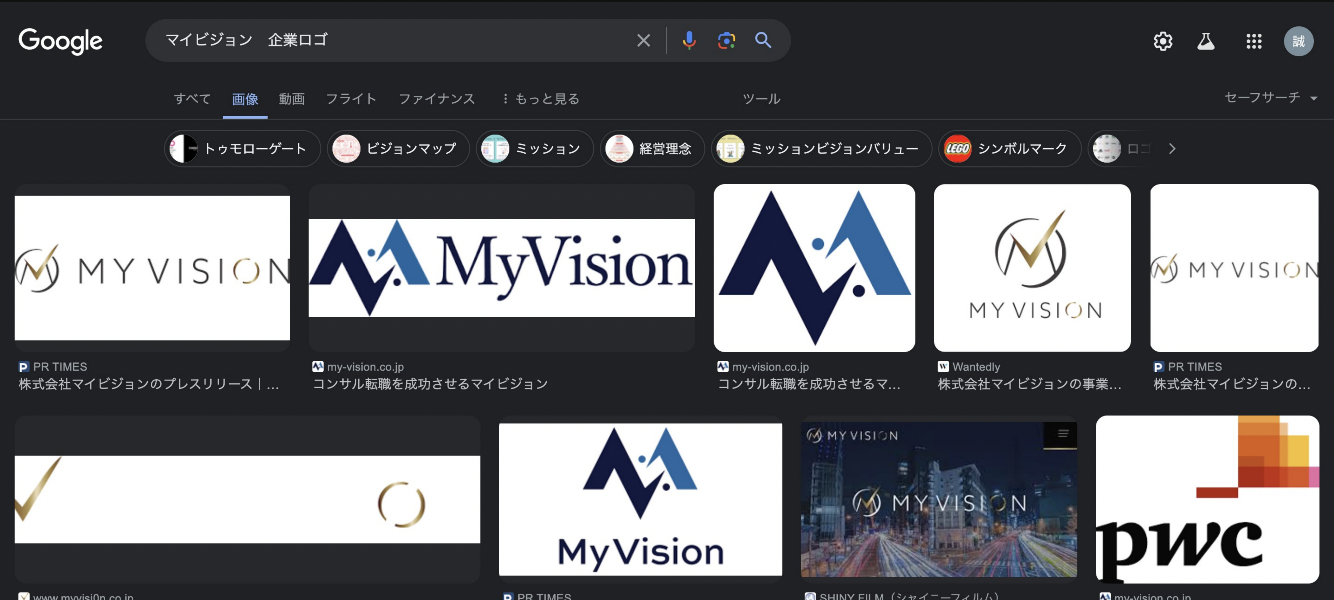Open the Google account avatar

(1299, 41)
